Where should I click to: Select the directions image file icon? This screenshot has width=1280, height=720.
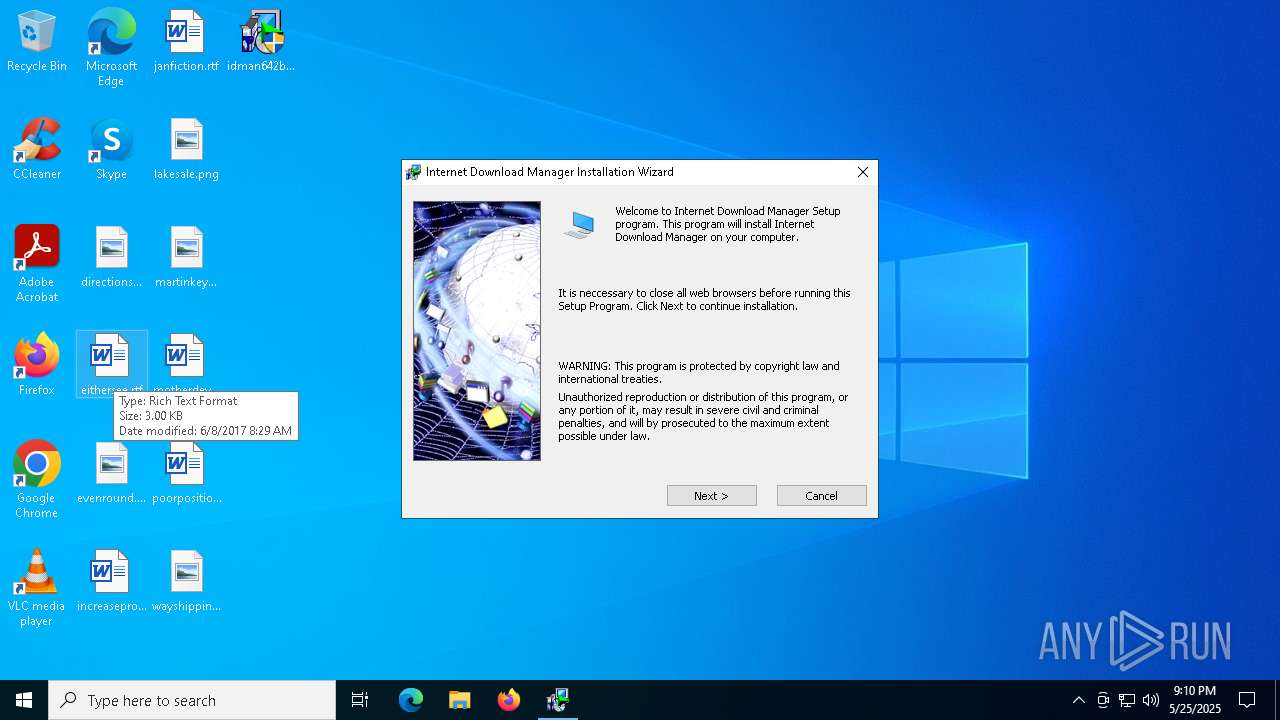tap(111, 258)
